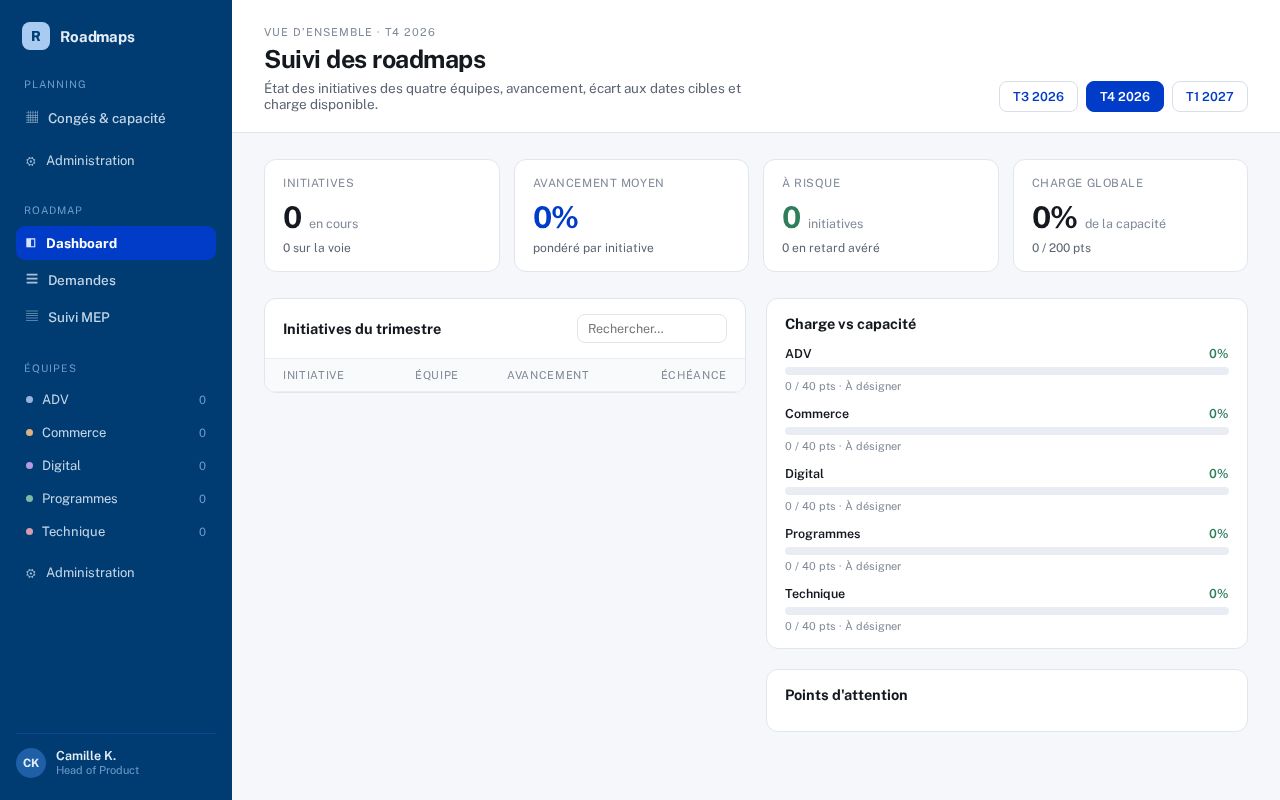
Task: Click the "0 en retard avéré" text
Action: pos(831,248)
